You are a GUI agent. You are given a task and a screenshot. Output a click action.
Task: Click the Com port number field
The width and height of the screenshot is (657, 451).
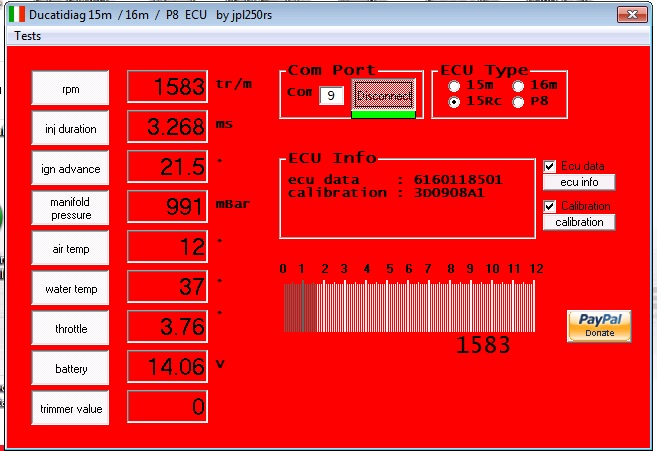click(332, 96)
